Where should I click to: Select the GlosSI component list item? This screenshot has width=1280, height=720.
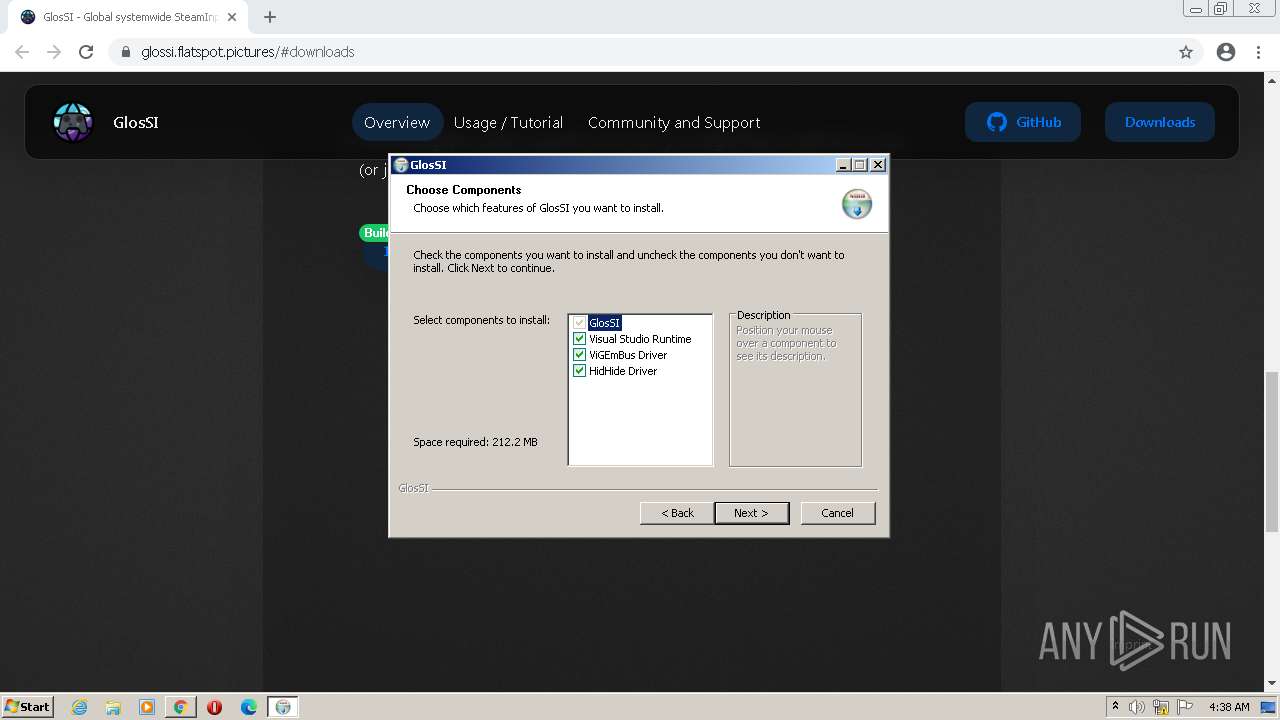click(605, 323)
